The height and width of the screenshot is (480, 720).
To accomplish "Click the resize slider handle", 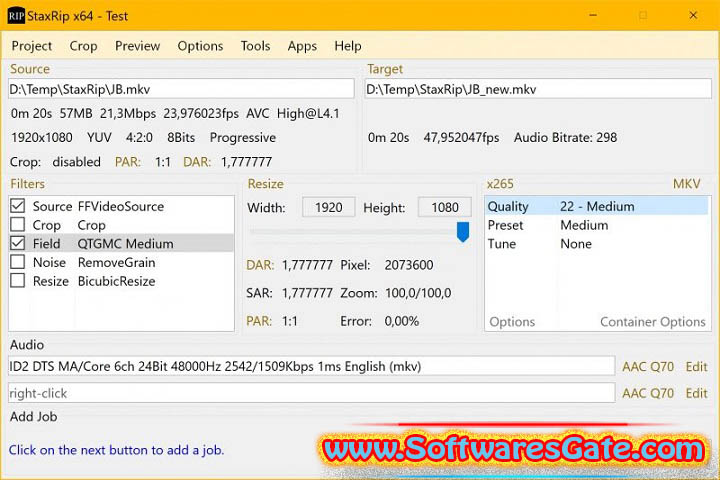I will tap(463, 232).
